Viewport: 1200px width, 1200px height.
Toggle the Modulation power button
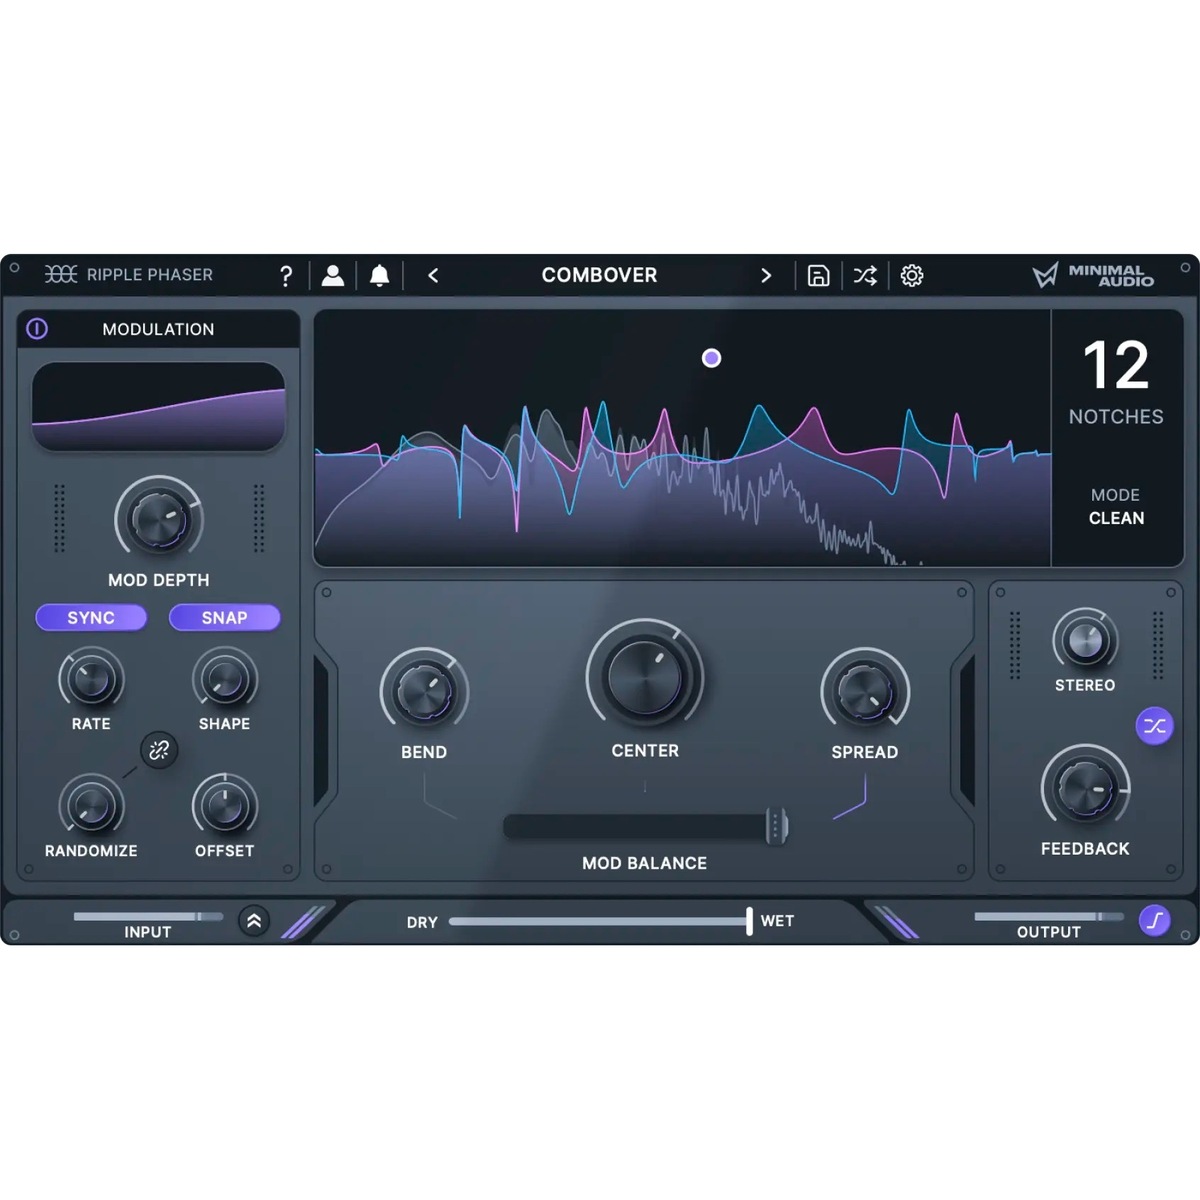coord(37,328)
